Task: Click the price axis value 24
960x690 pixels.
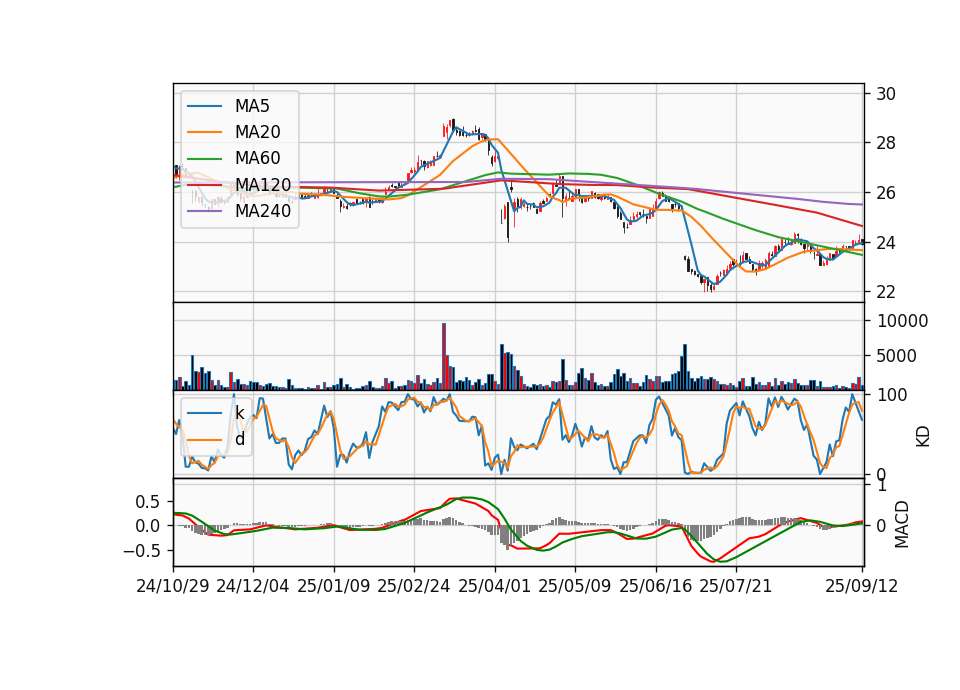Action: coord(886,243)
